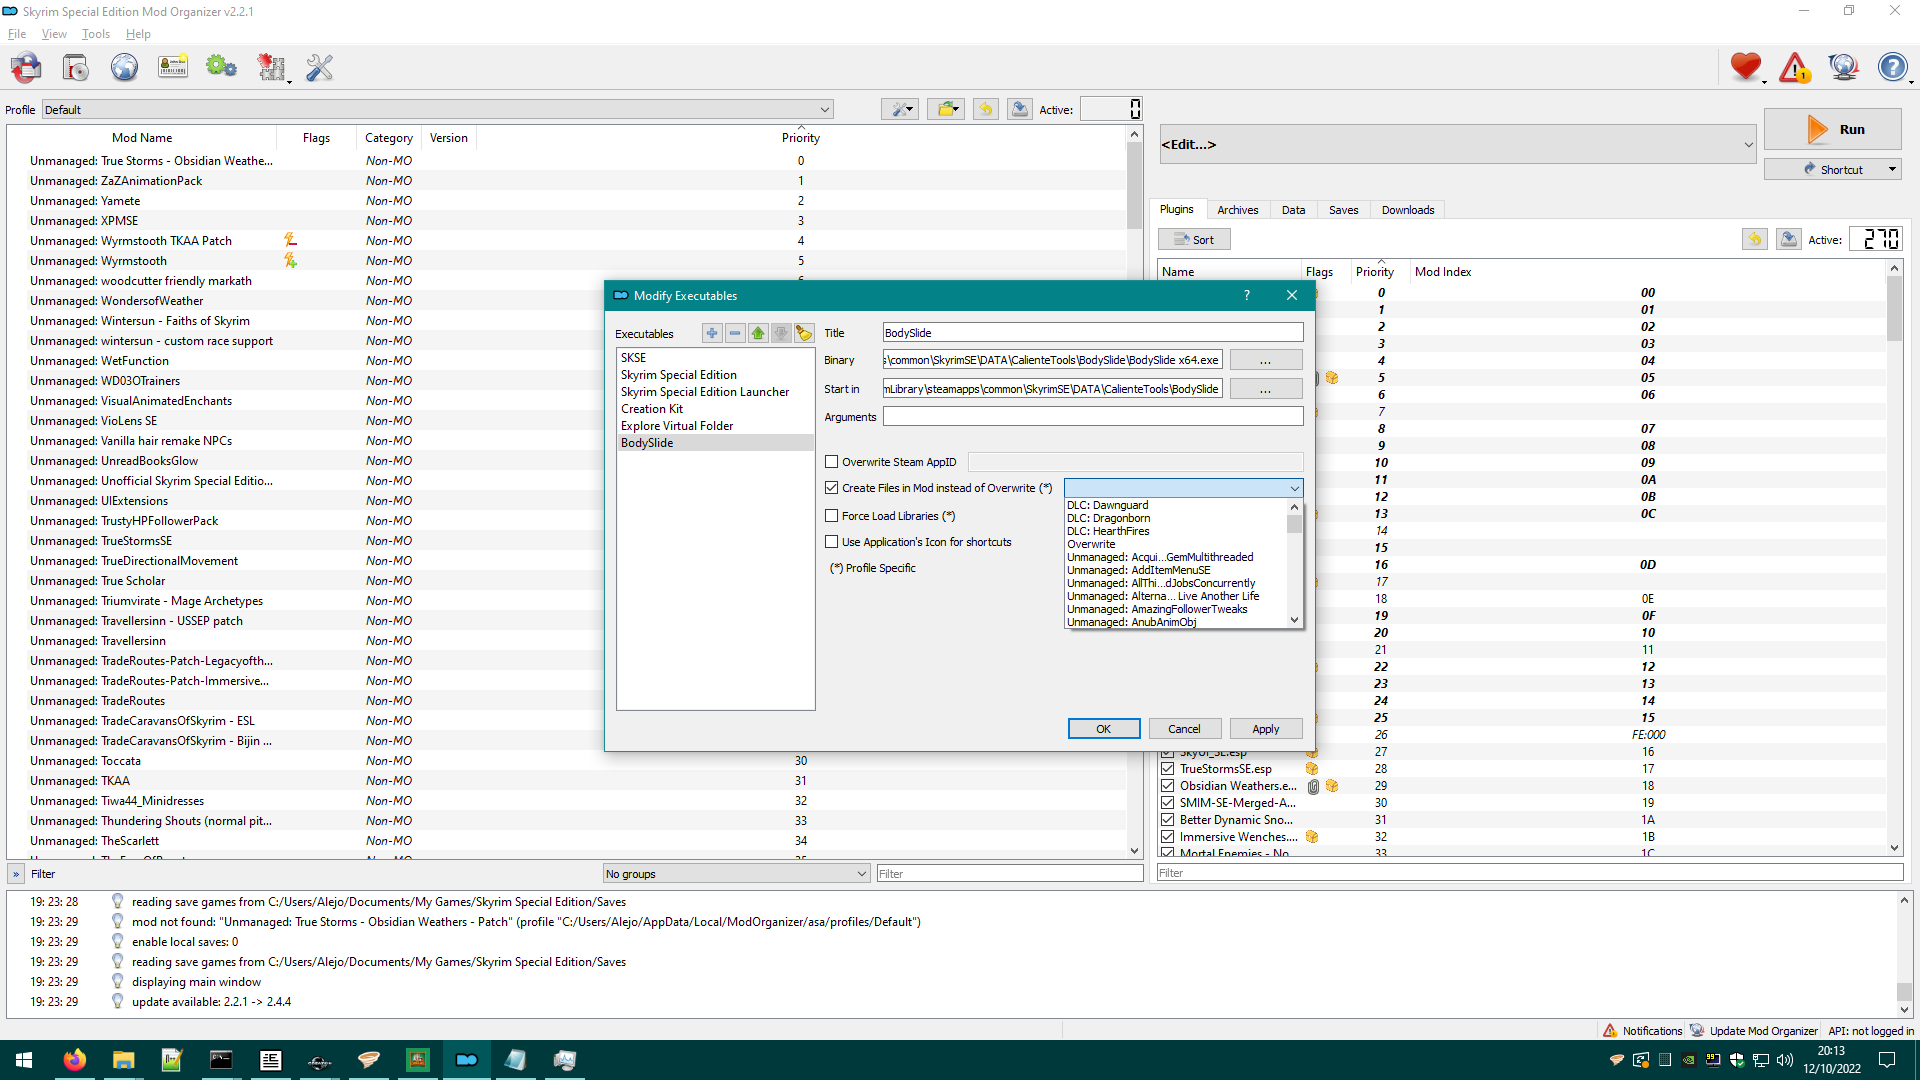Open the Tools puzzle-piece plugin icon
The width and height of the screenshot is (1920, 1080).
pyautogui.click(x=271, y=68)
